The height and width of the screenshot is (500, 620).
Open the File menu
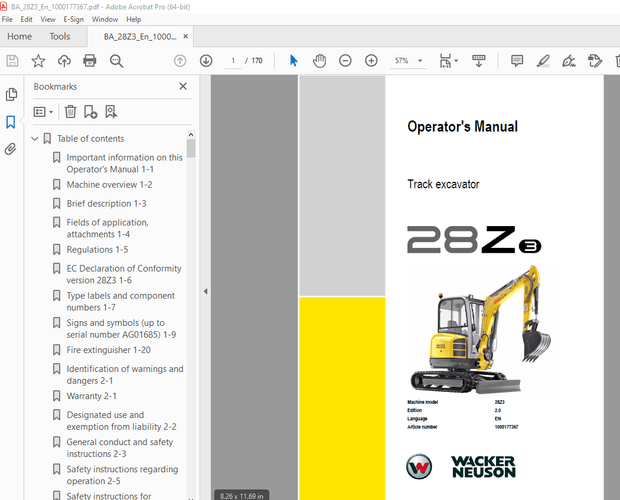[x=7, y=19]
